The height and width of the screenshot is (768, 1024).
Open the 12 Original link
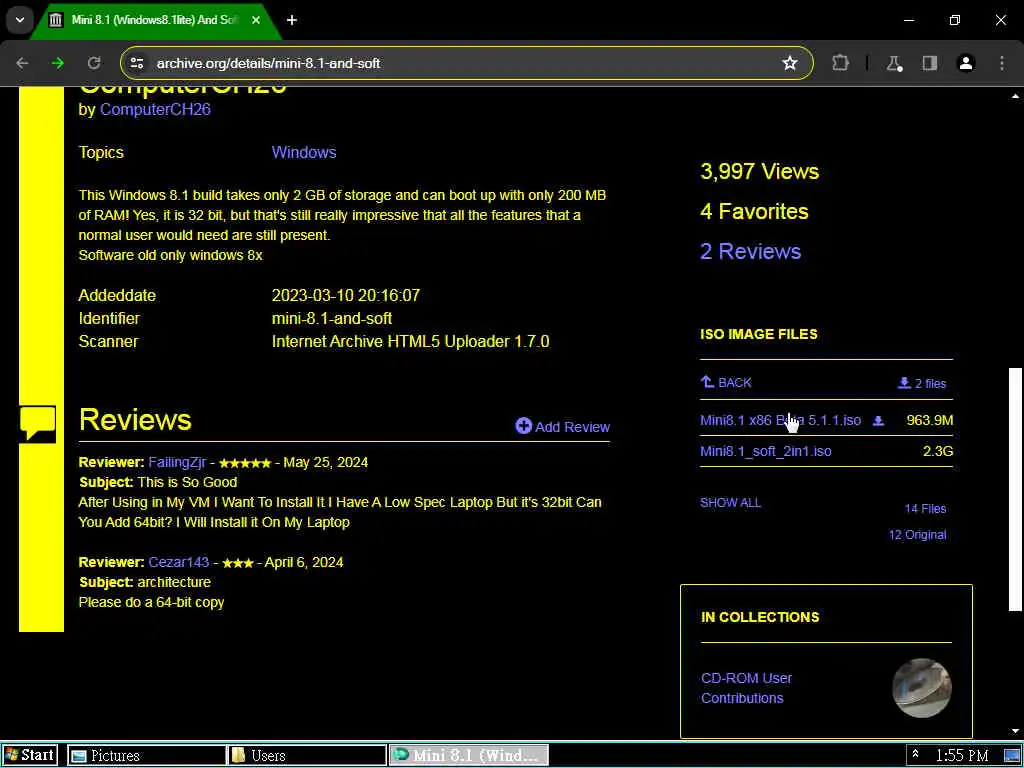917,535
